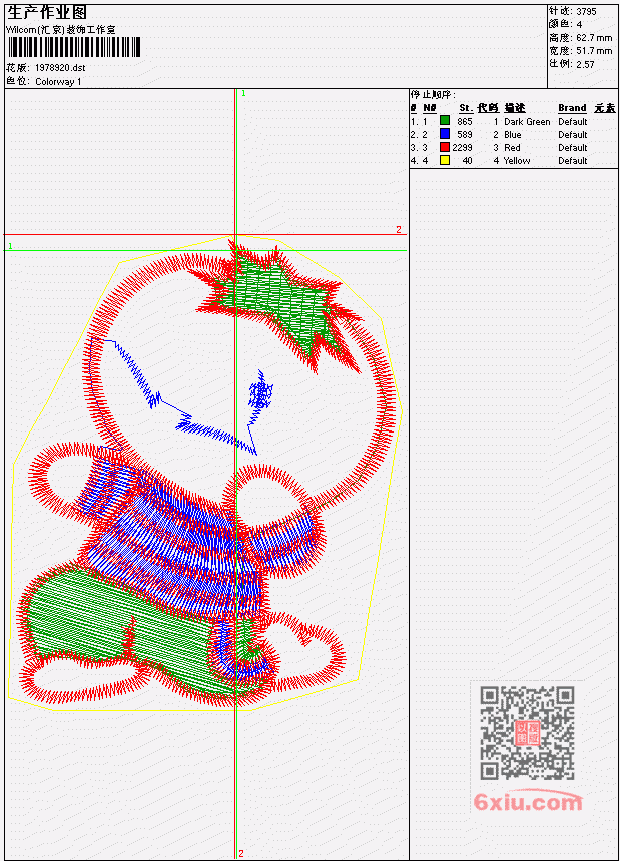This screenshot has width=620, height=861.
Task: Select the Yellow description cell
Action: (517, 161)
